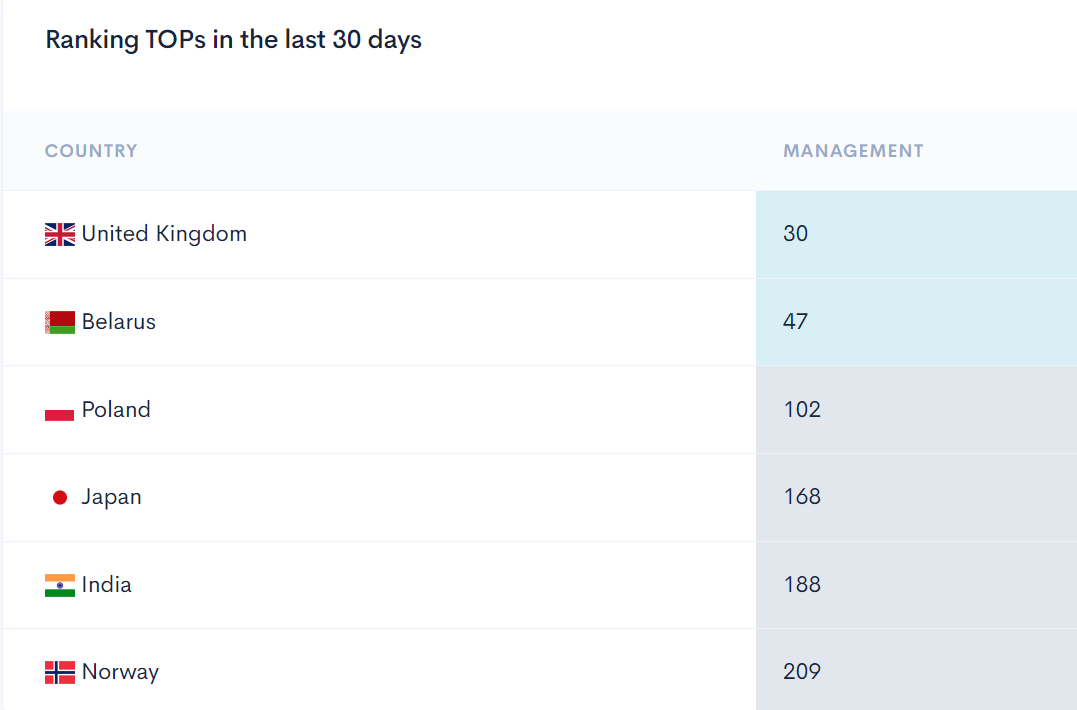1077x710 pixels.
Task: Click the United Kingdom flag icon
Action: [60, 234]
